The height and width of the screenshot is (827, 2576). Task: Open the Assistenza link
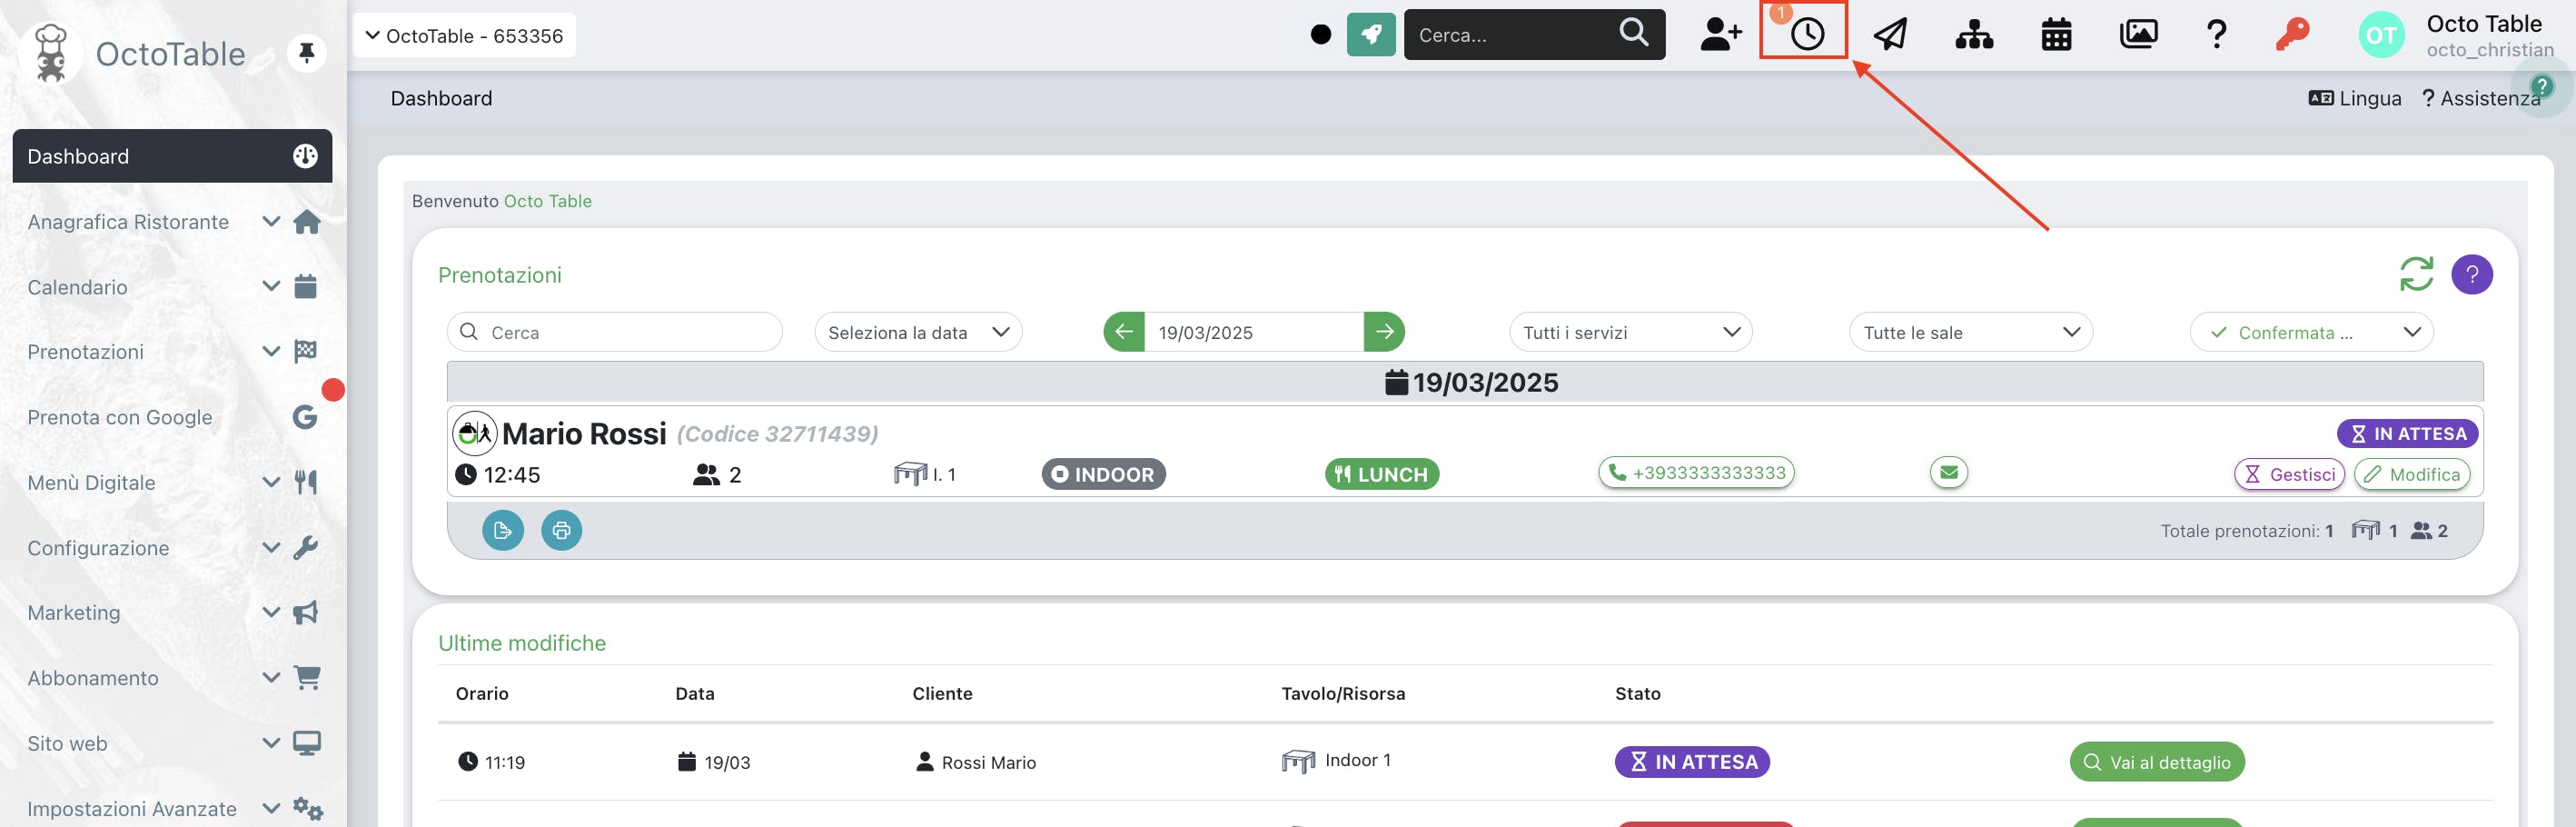(2480, 98)
